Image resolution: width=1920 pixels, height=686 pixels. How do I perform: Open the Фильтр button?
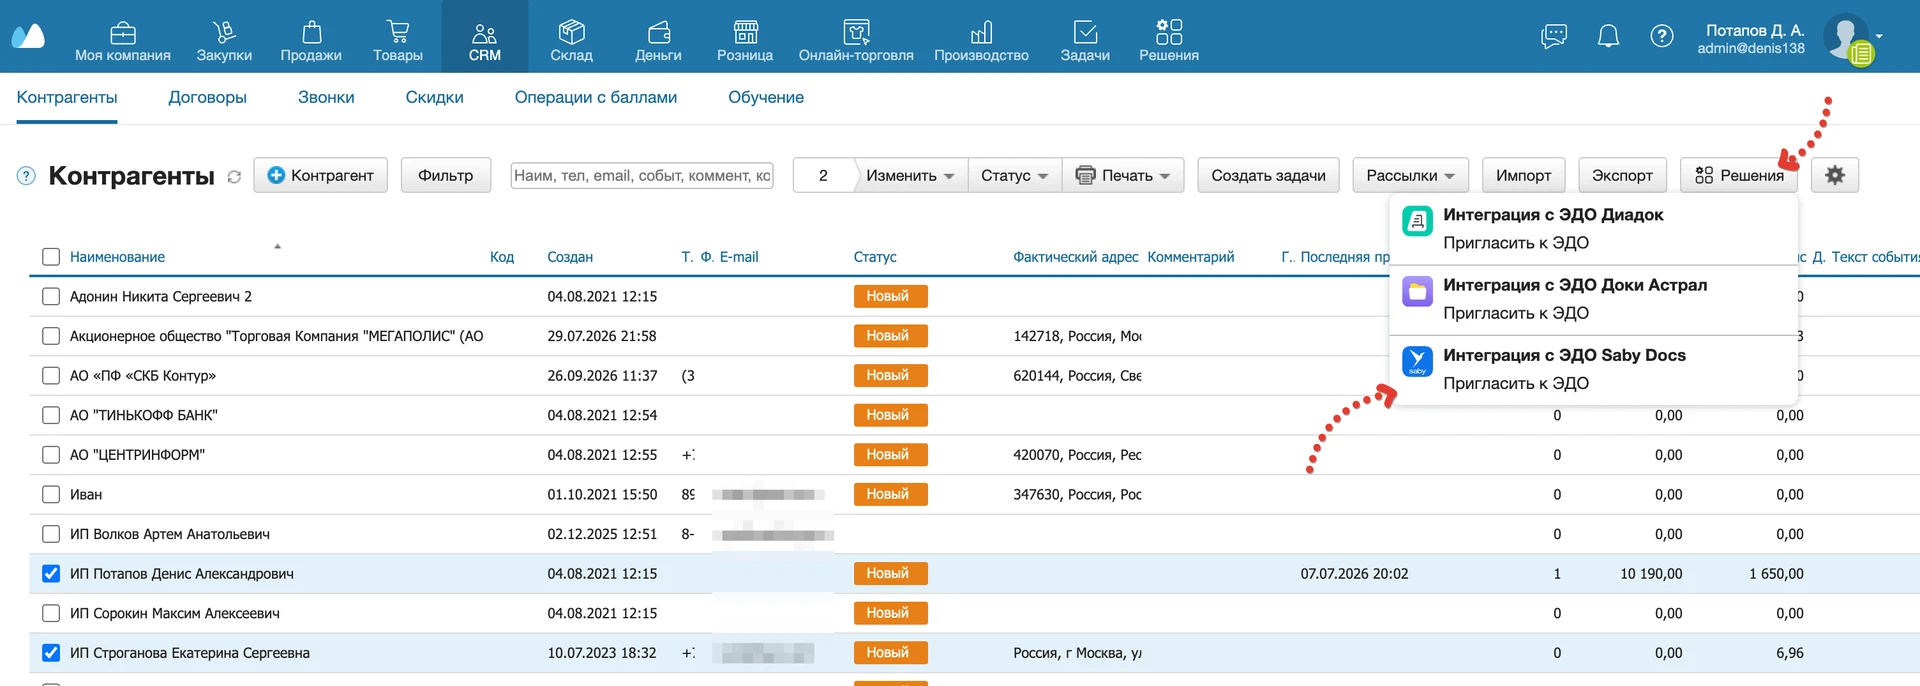(445, 175)
